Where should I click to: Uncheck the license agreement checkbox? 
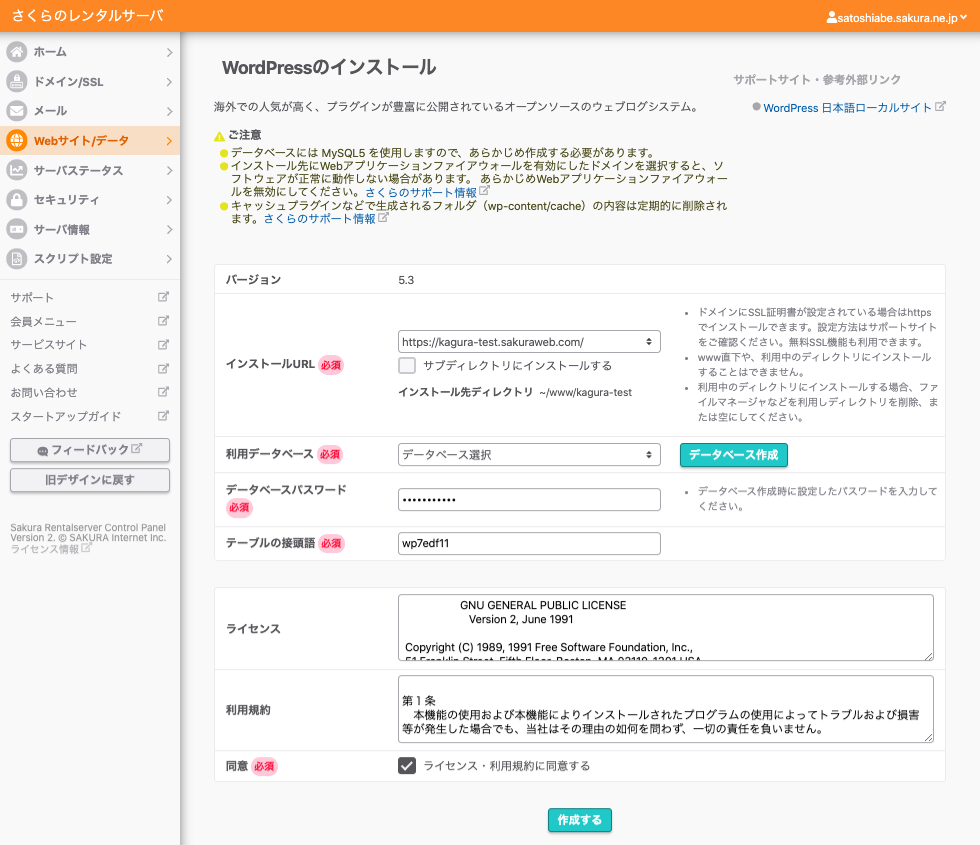tap(407, 766)
